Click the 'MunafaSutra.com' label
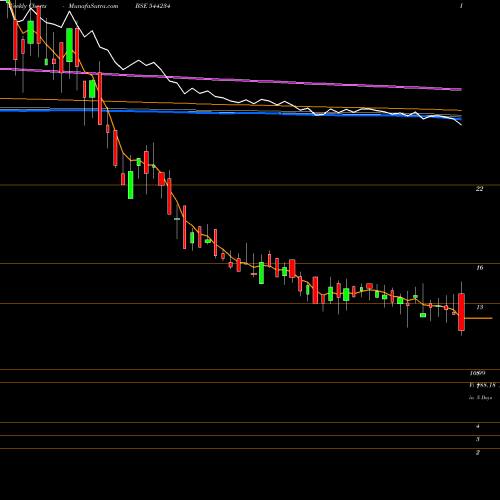Viewport: 500px width, 500px height. [x=93, y=6]
